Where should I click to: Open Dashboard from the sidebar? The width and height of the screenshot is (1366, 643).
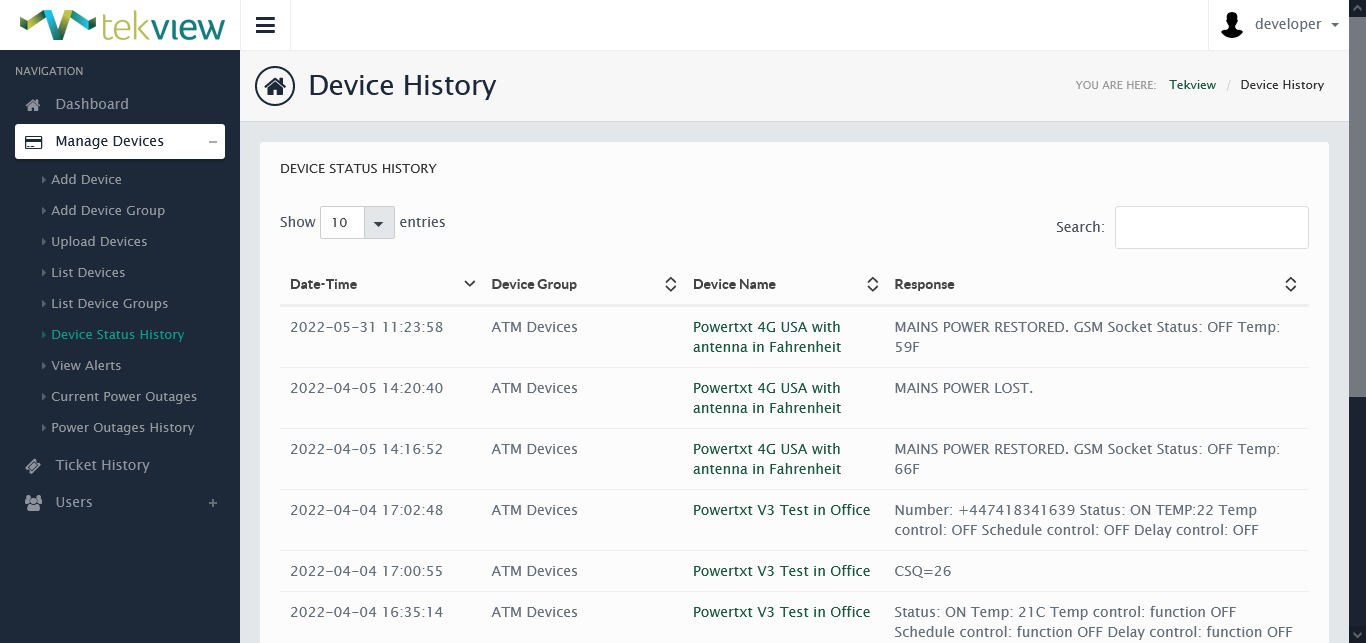[92, 104]
